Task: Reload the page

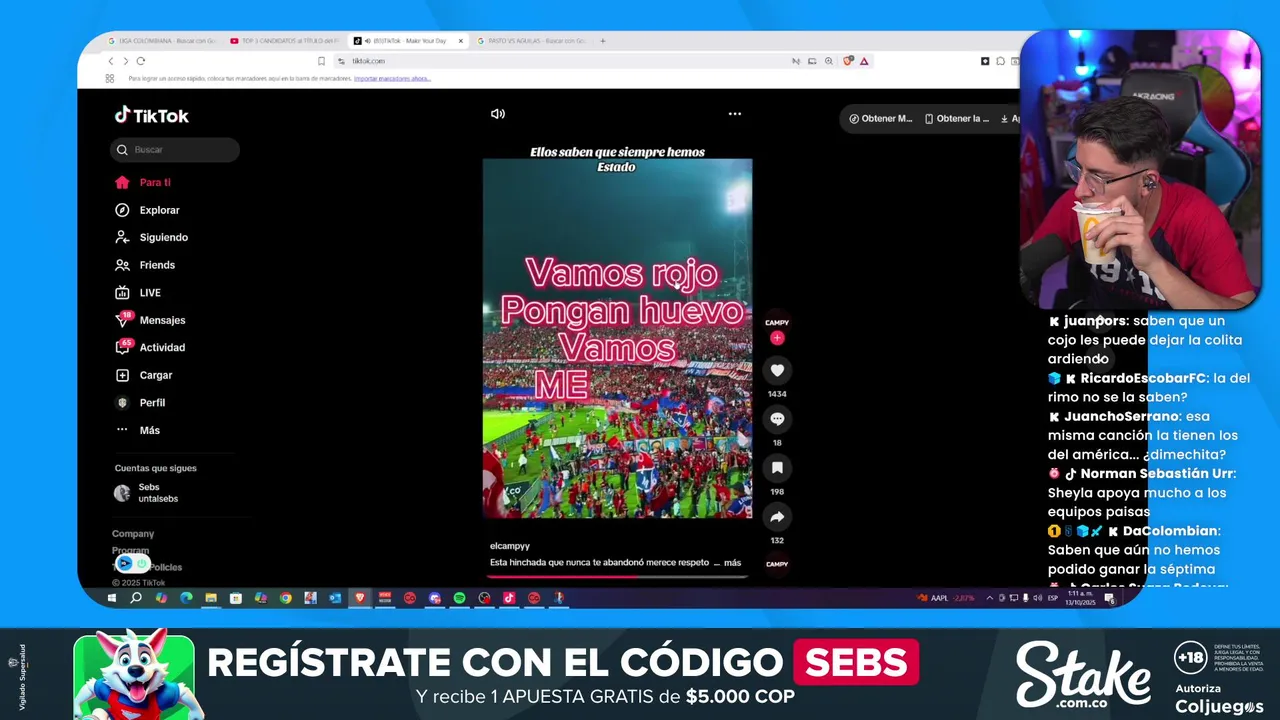Action: point(141,61)
